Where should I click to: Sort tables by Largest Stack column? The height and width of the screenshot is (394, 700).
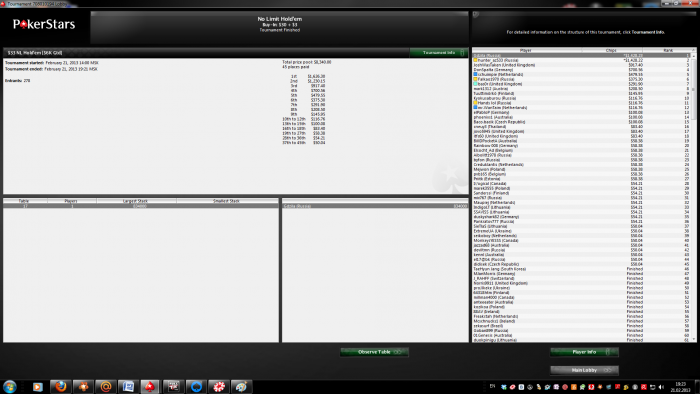tap(136, 201)
